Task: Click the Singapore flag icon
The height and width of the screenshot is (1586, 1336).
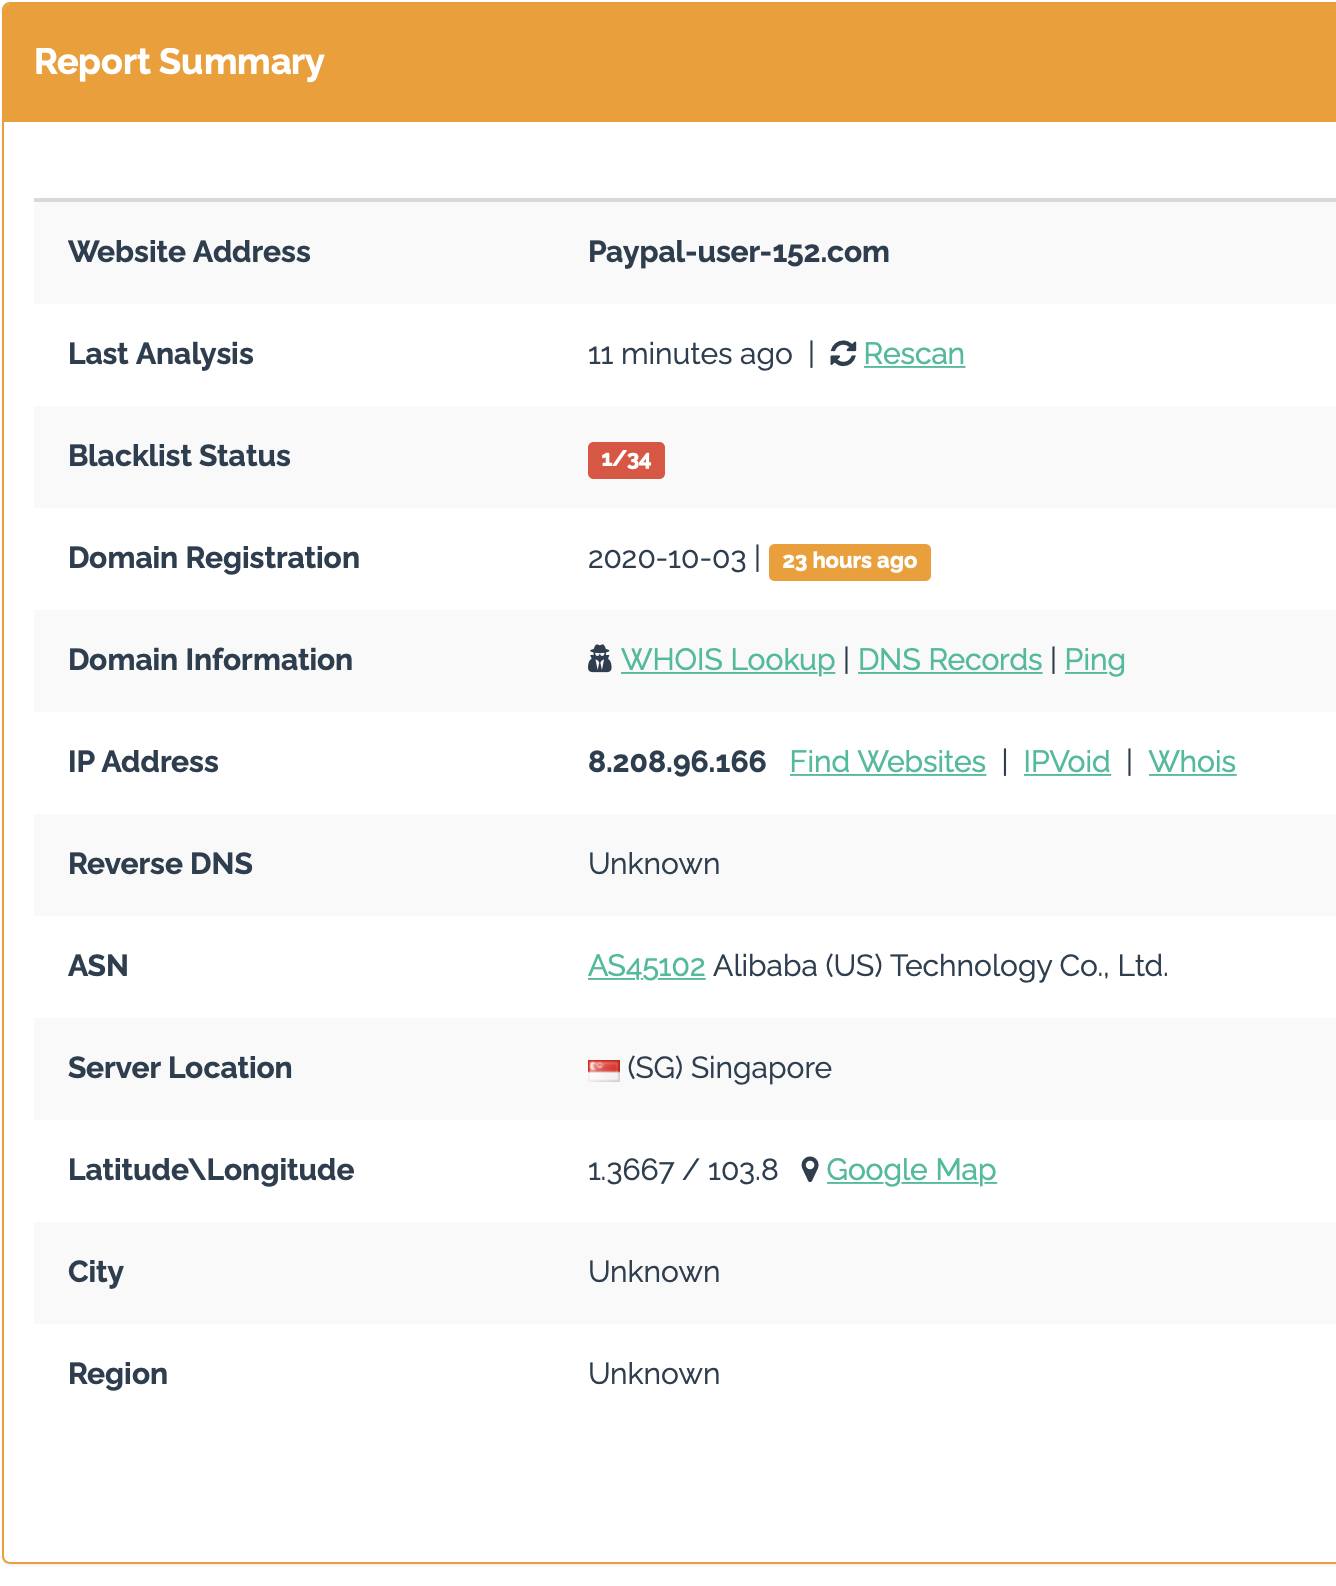Action: point(604,1069)
